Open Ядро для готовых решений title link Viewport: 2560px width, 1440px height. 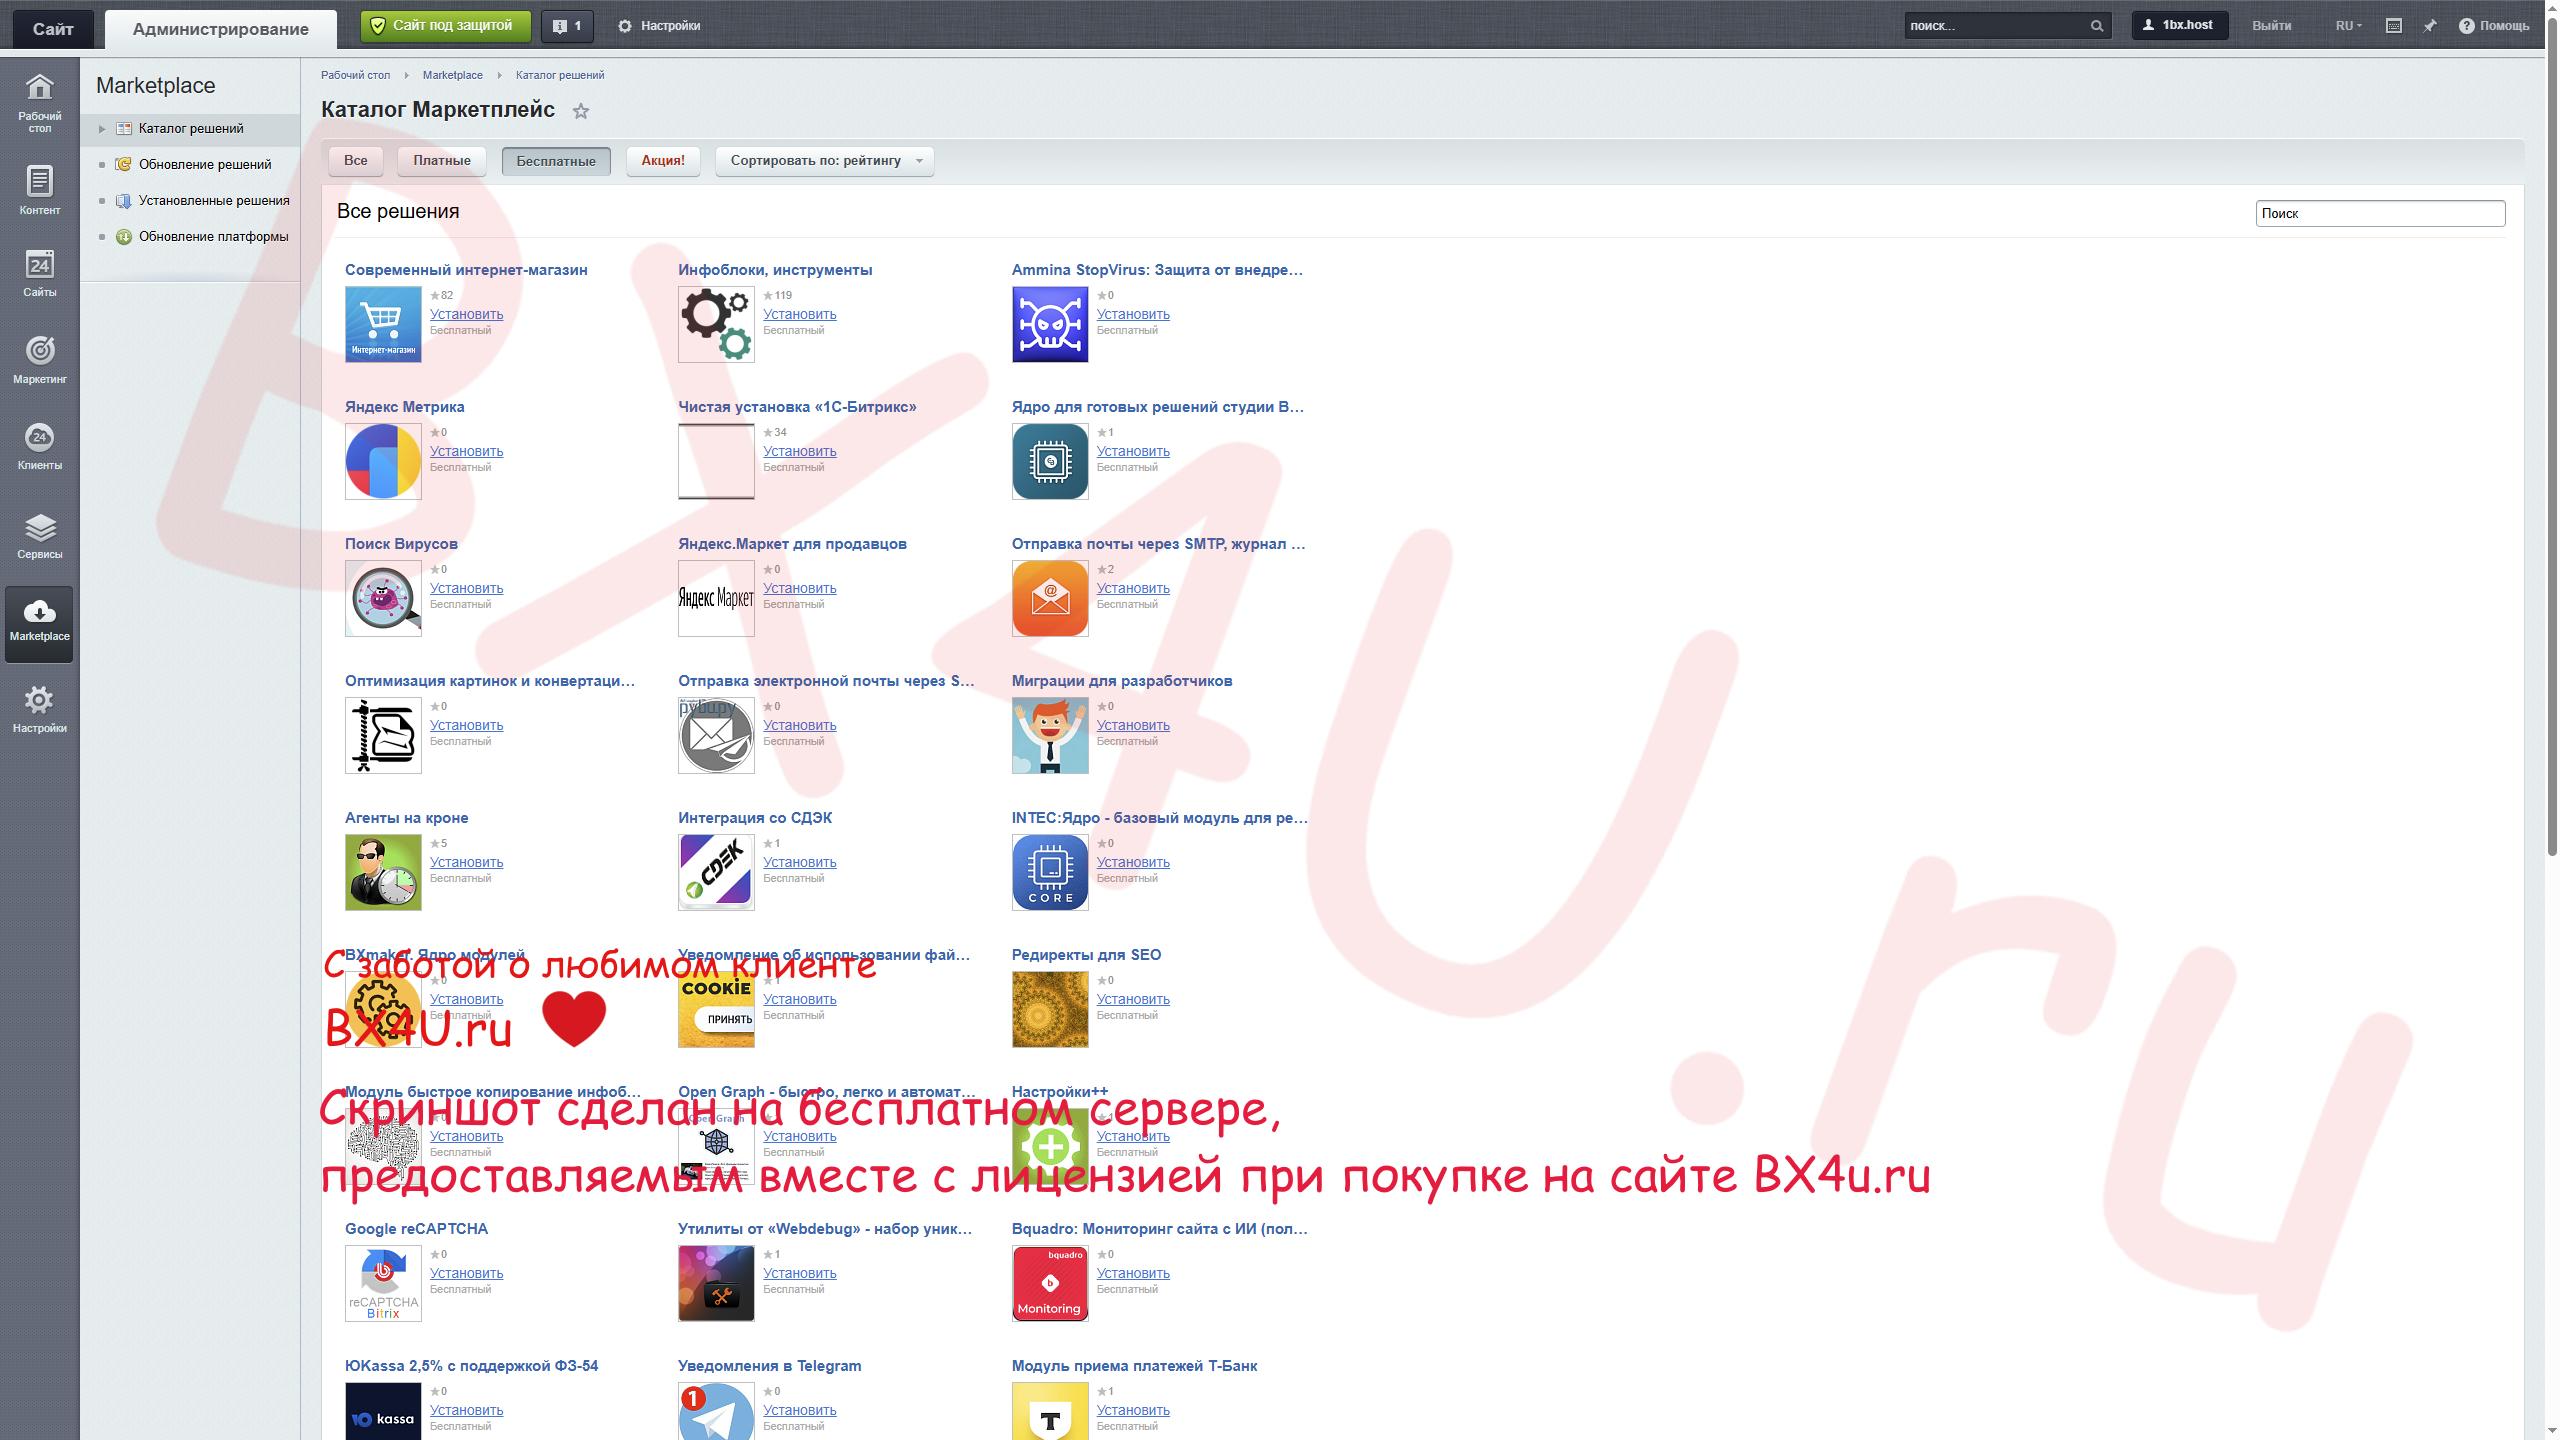coord(1157,407)
